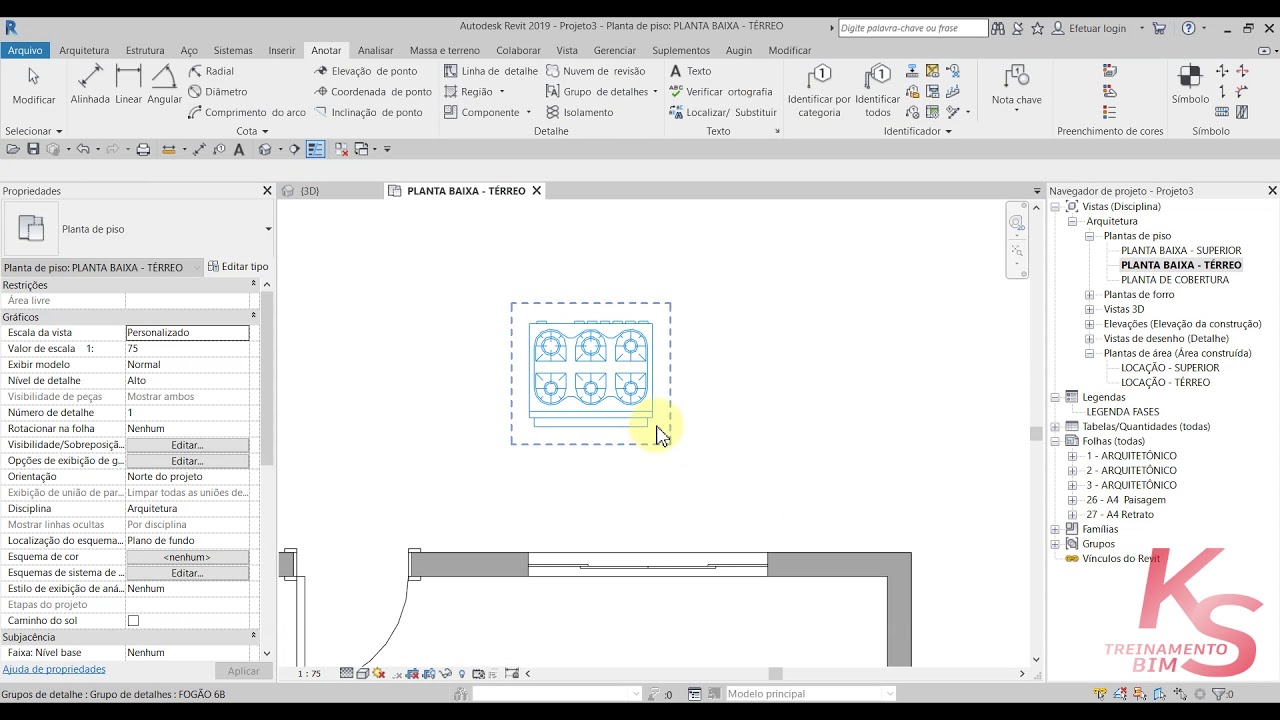Choose the Angular dimension tool
The image size is (1280, 720).
tap(164, 85)
